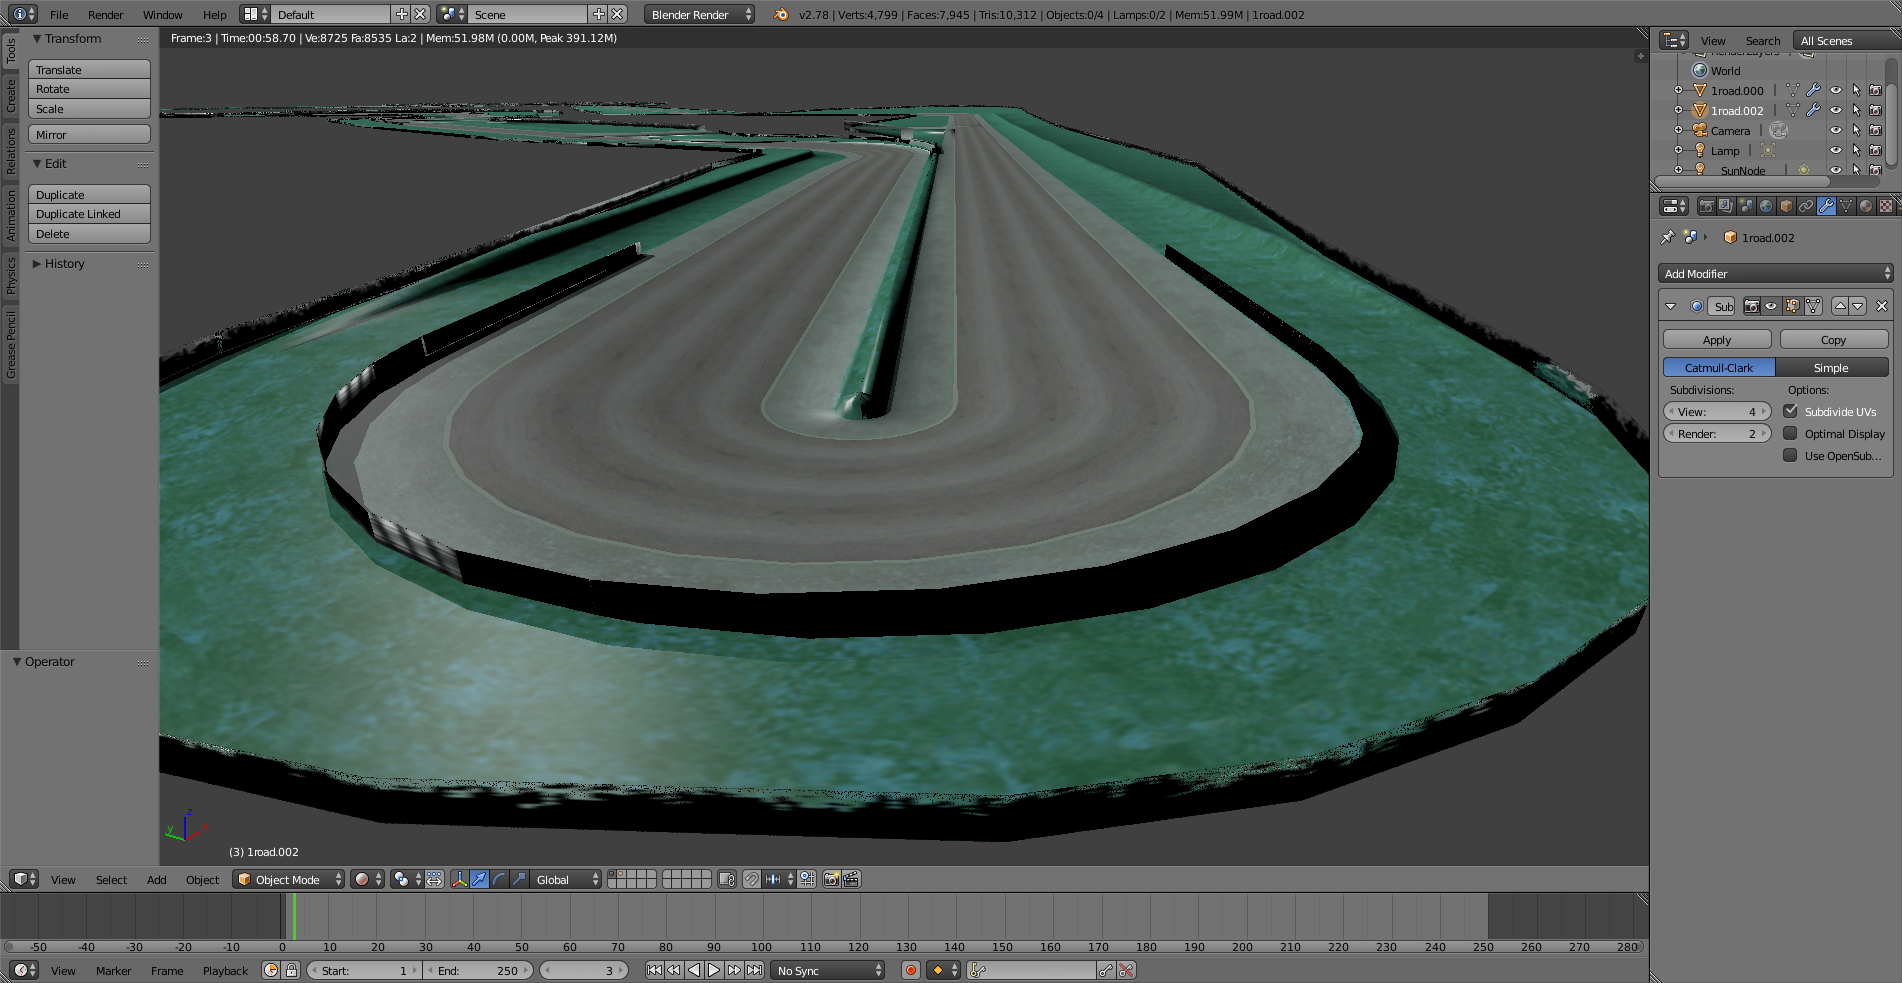Click the scale manipulator icon
This screenshot has height=983, width=1902.
(x=519, y=879)
